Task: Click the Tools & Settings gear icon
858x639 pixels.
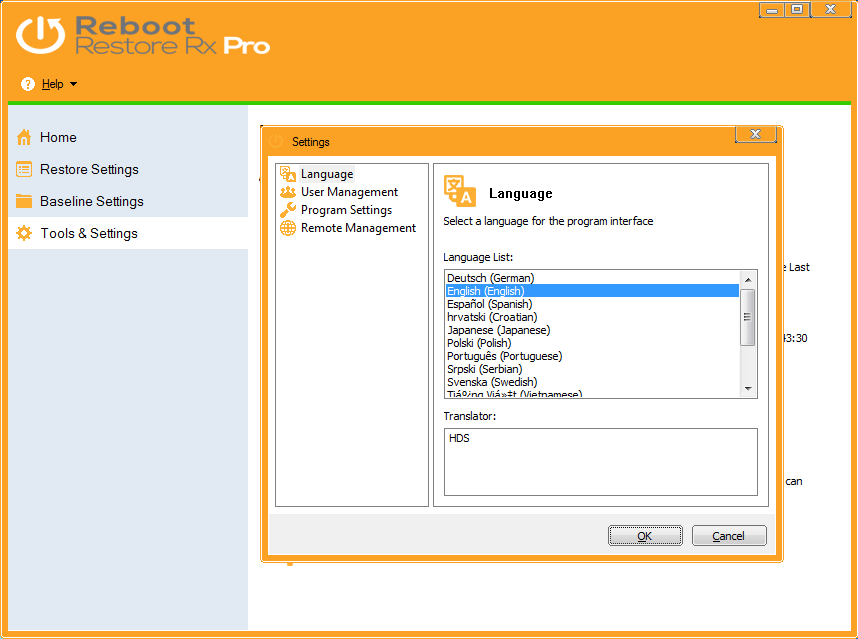Action: coord(24,234)
